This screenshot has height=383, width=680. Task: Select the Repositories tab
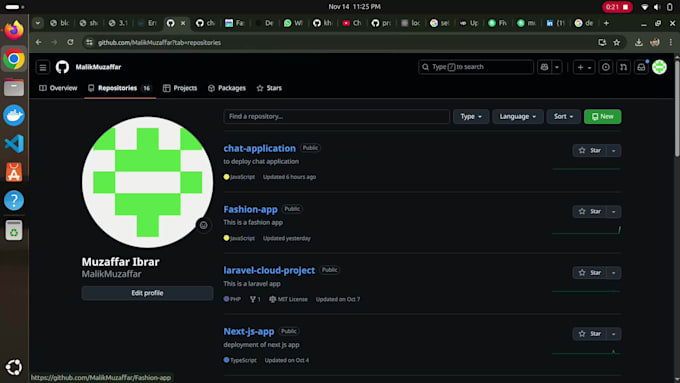pos(120,88)
